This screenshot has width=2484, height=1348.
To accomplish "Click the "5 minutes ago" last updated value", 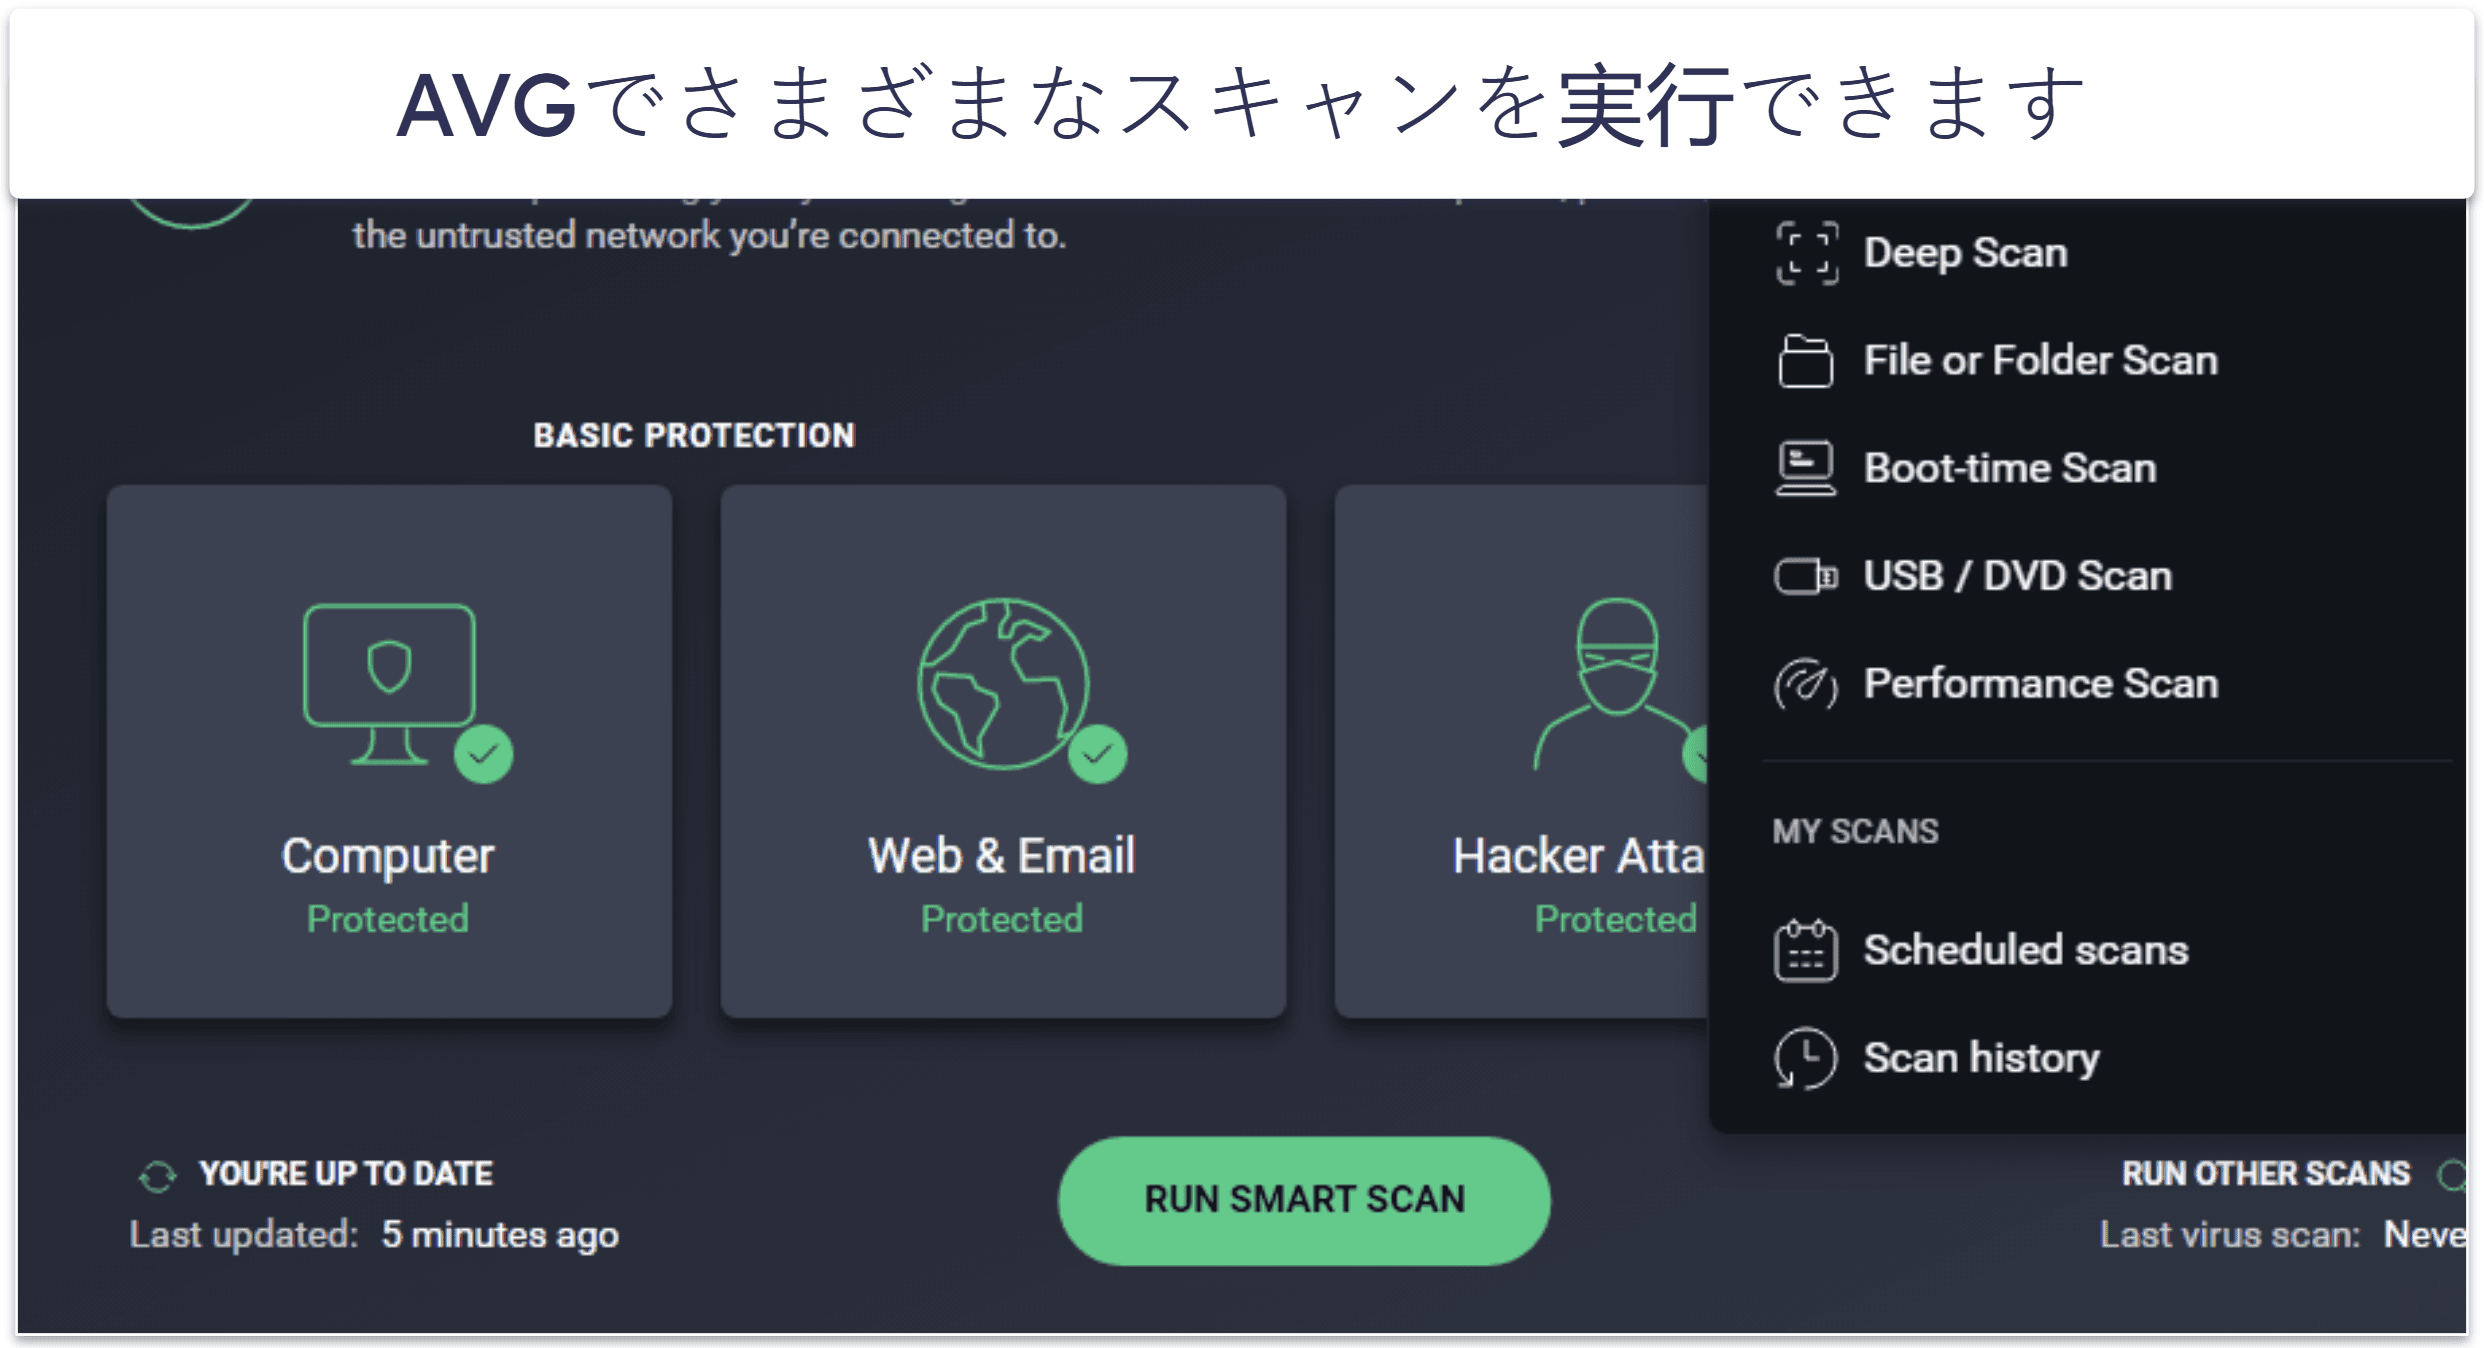I will coord(500,1236).
